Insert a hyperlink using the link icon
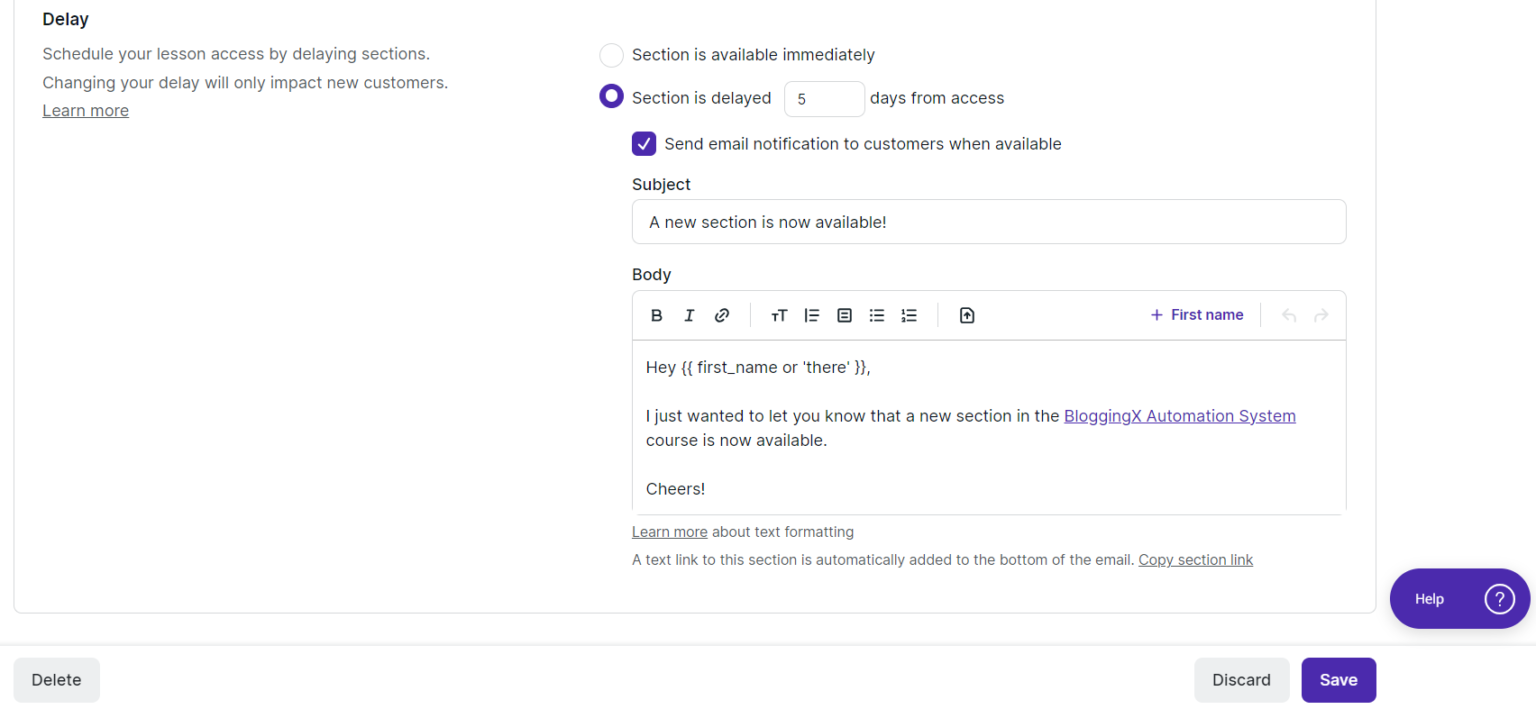 coord(722,315)
